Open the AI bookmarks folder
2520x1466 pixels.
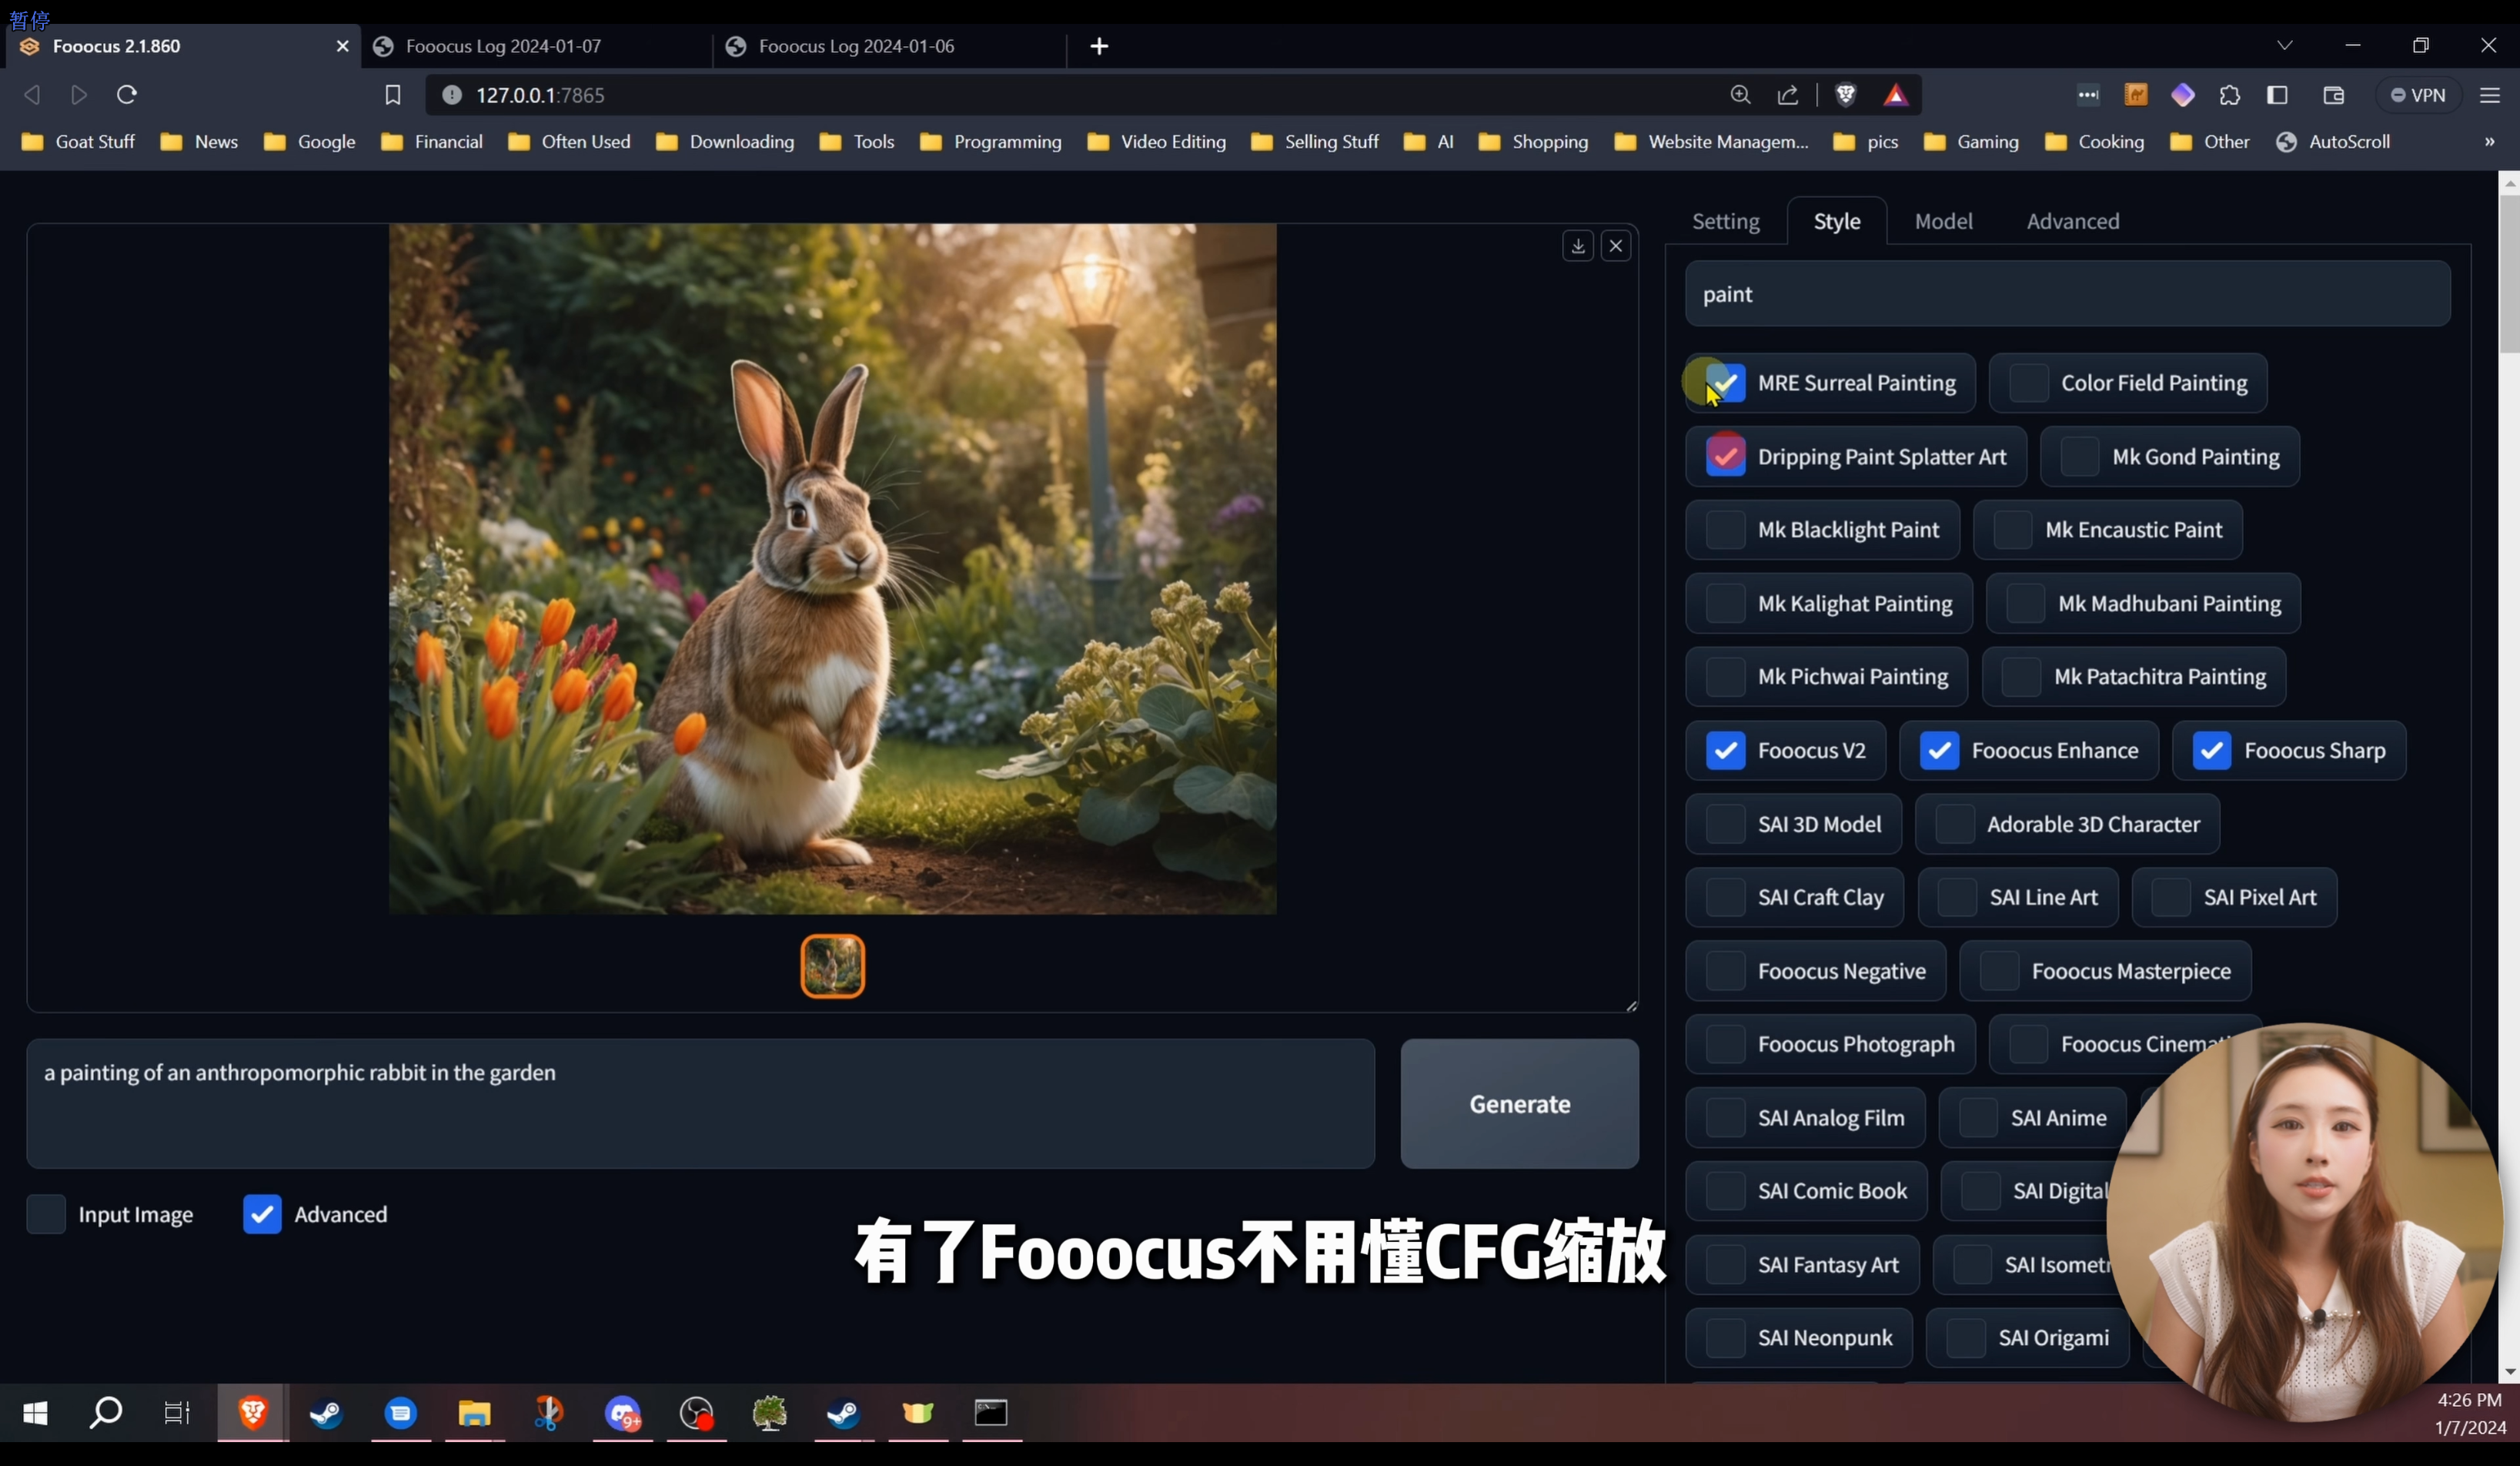point(1429,142)
